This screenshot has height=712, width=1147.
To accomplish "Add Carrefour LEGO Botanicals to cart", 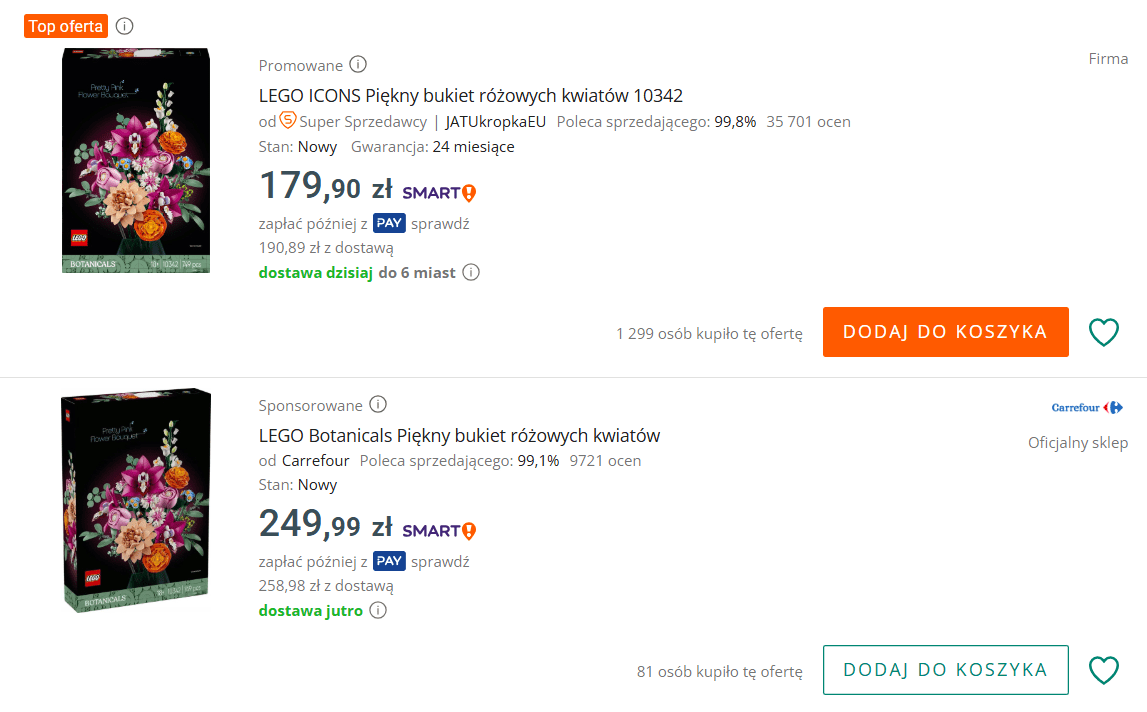I will (945, 670).
